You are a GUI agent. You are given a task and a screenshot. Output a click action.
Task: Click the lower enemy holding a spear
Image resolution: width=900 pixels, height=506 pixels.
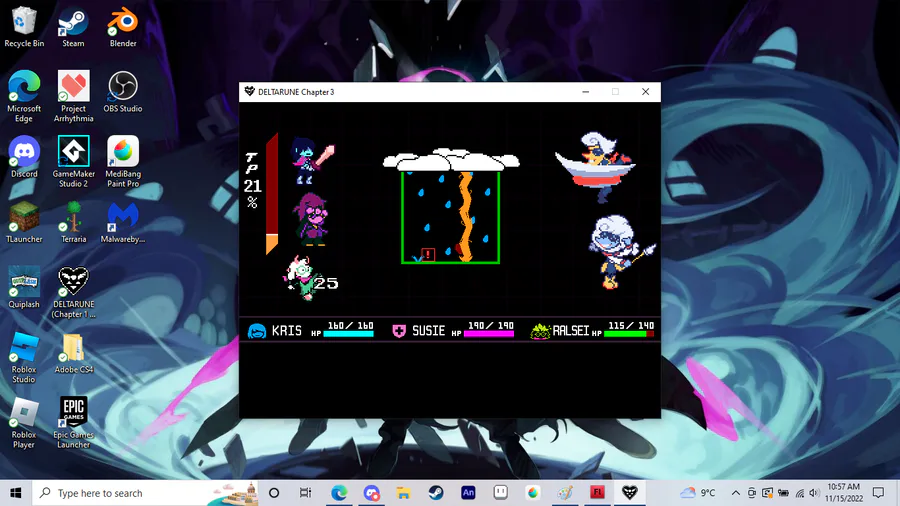tap(622, 251)
